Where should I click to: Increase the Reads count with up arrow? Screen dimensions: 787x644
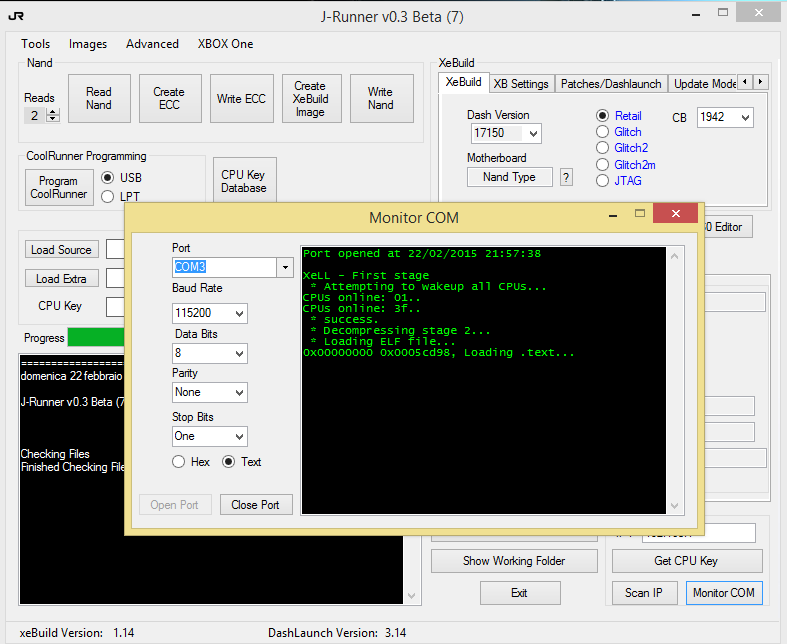pos(53,112)
